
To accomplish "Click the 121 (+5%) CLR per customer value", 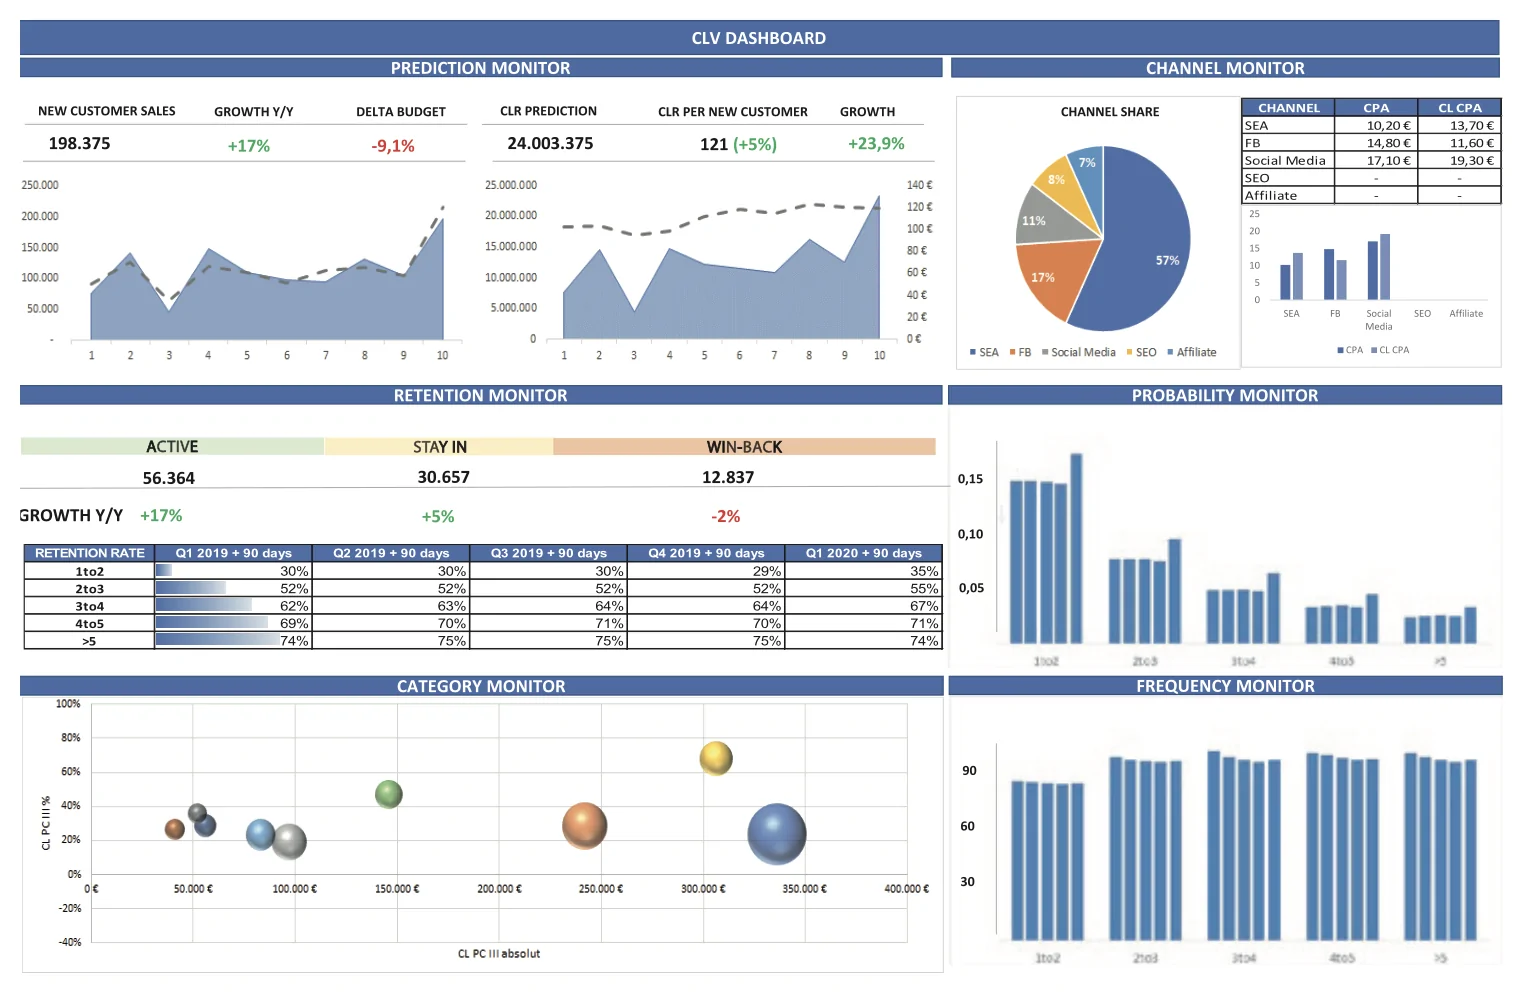I will (738, 144).
